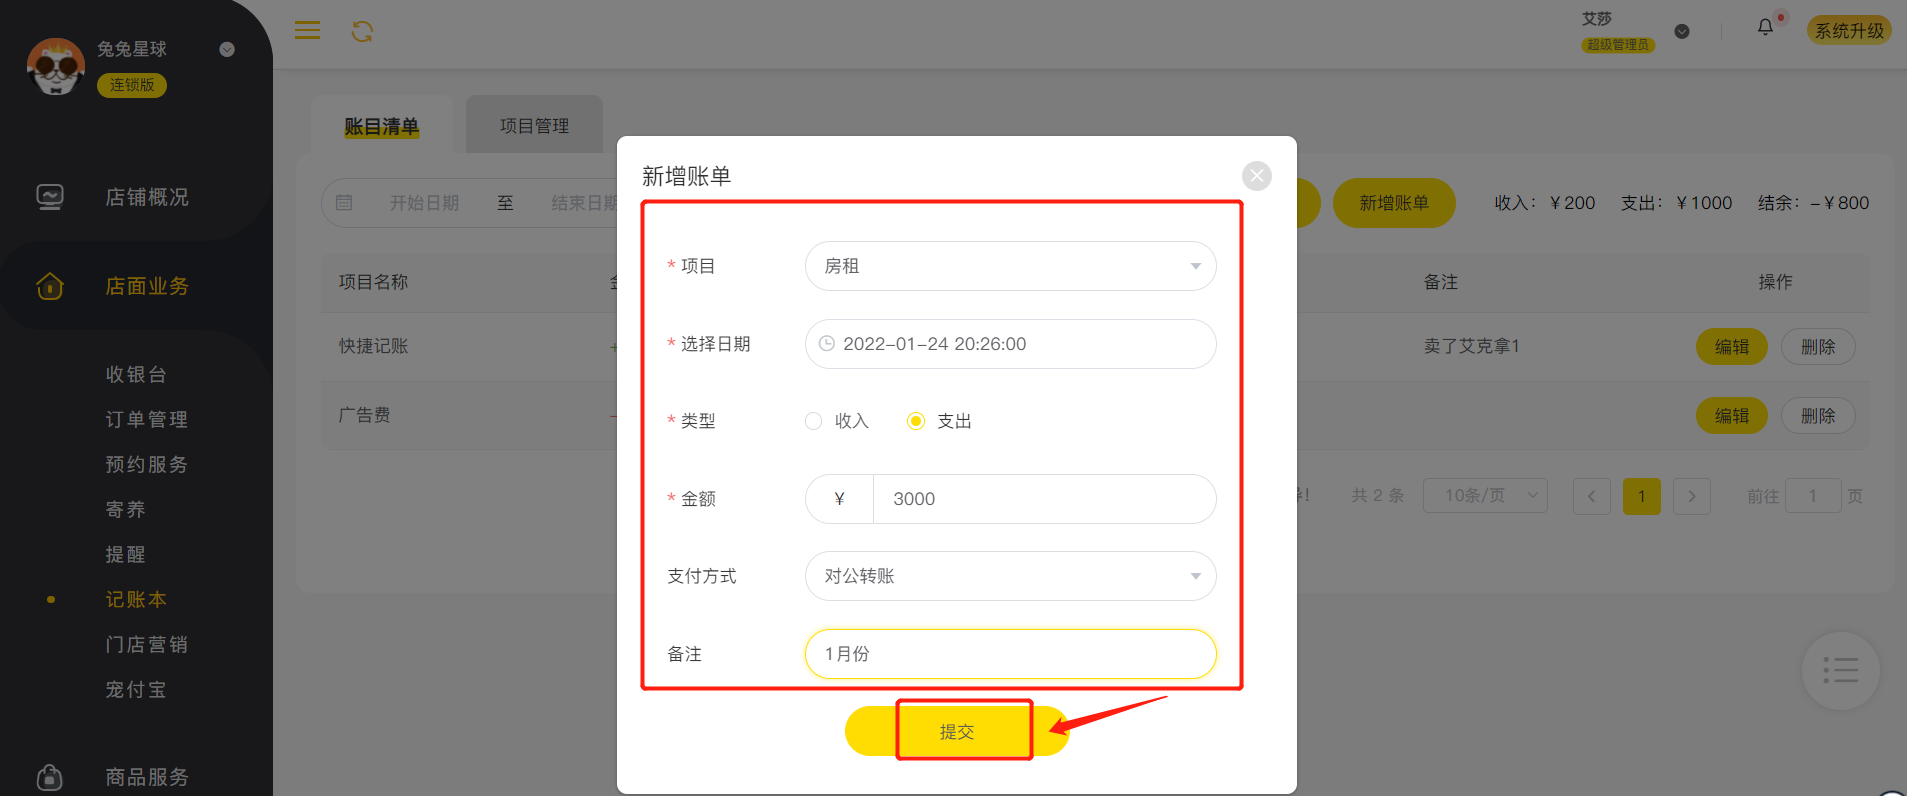1907x796 pixels.
Task: Click 编辑 for the 快捷记账 row
Action: [x=1732, y=347]
